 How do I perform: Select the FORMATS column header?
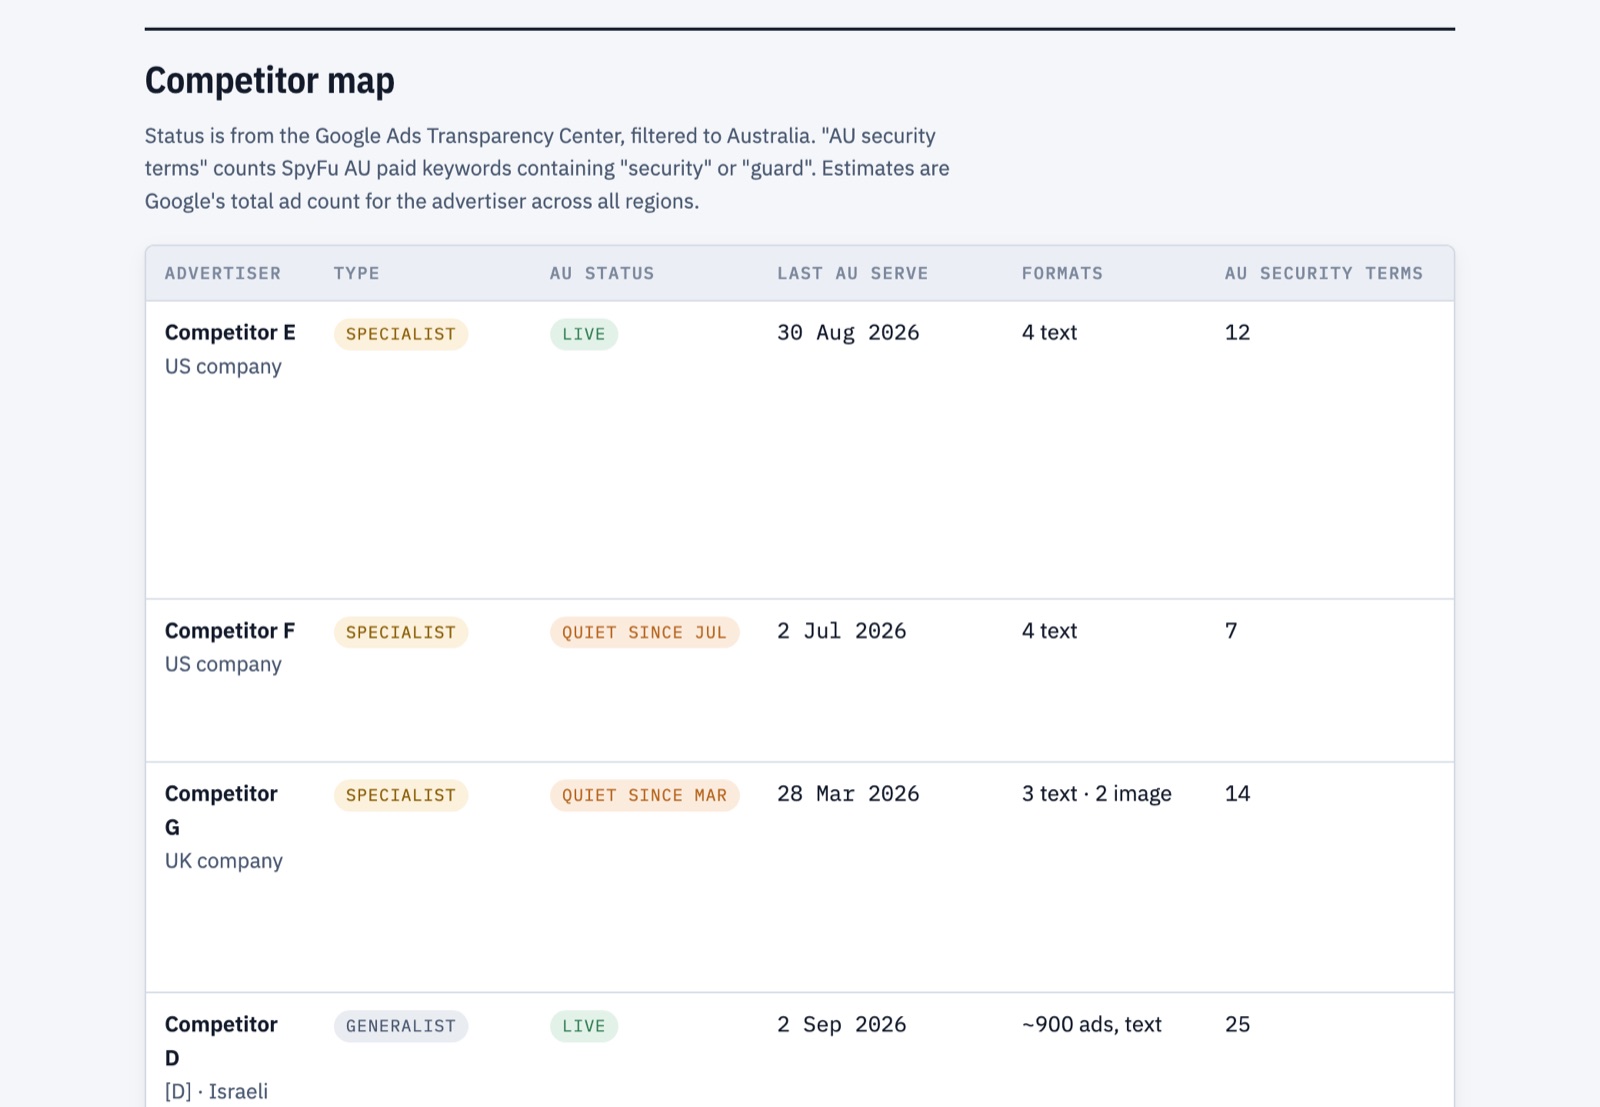(x=1062, y=273)
